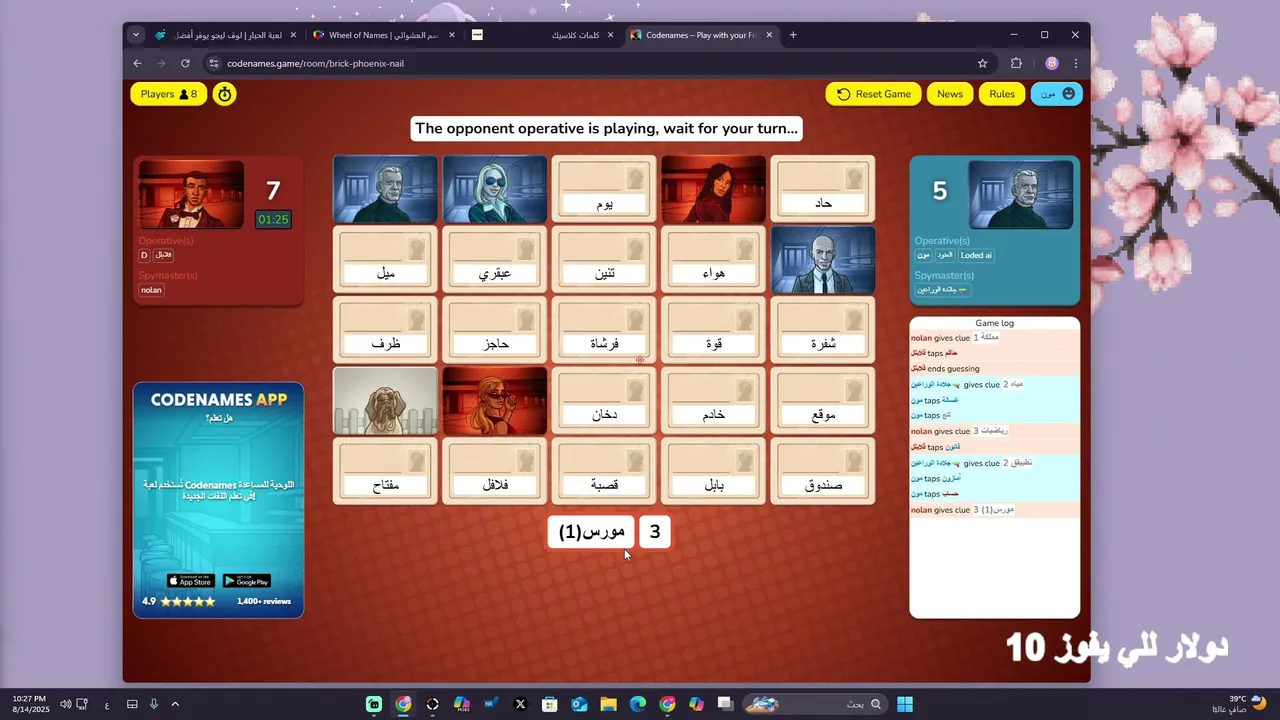Click the clue word مورس(1)
Viewport: 1280px width, 720px height.
(x=591, y=532)
